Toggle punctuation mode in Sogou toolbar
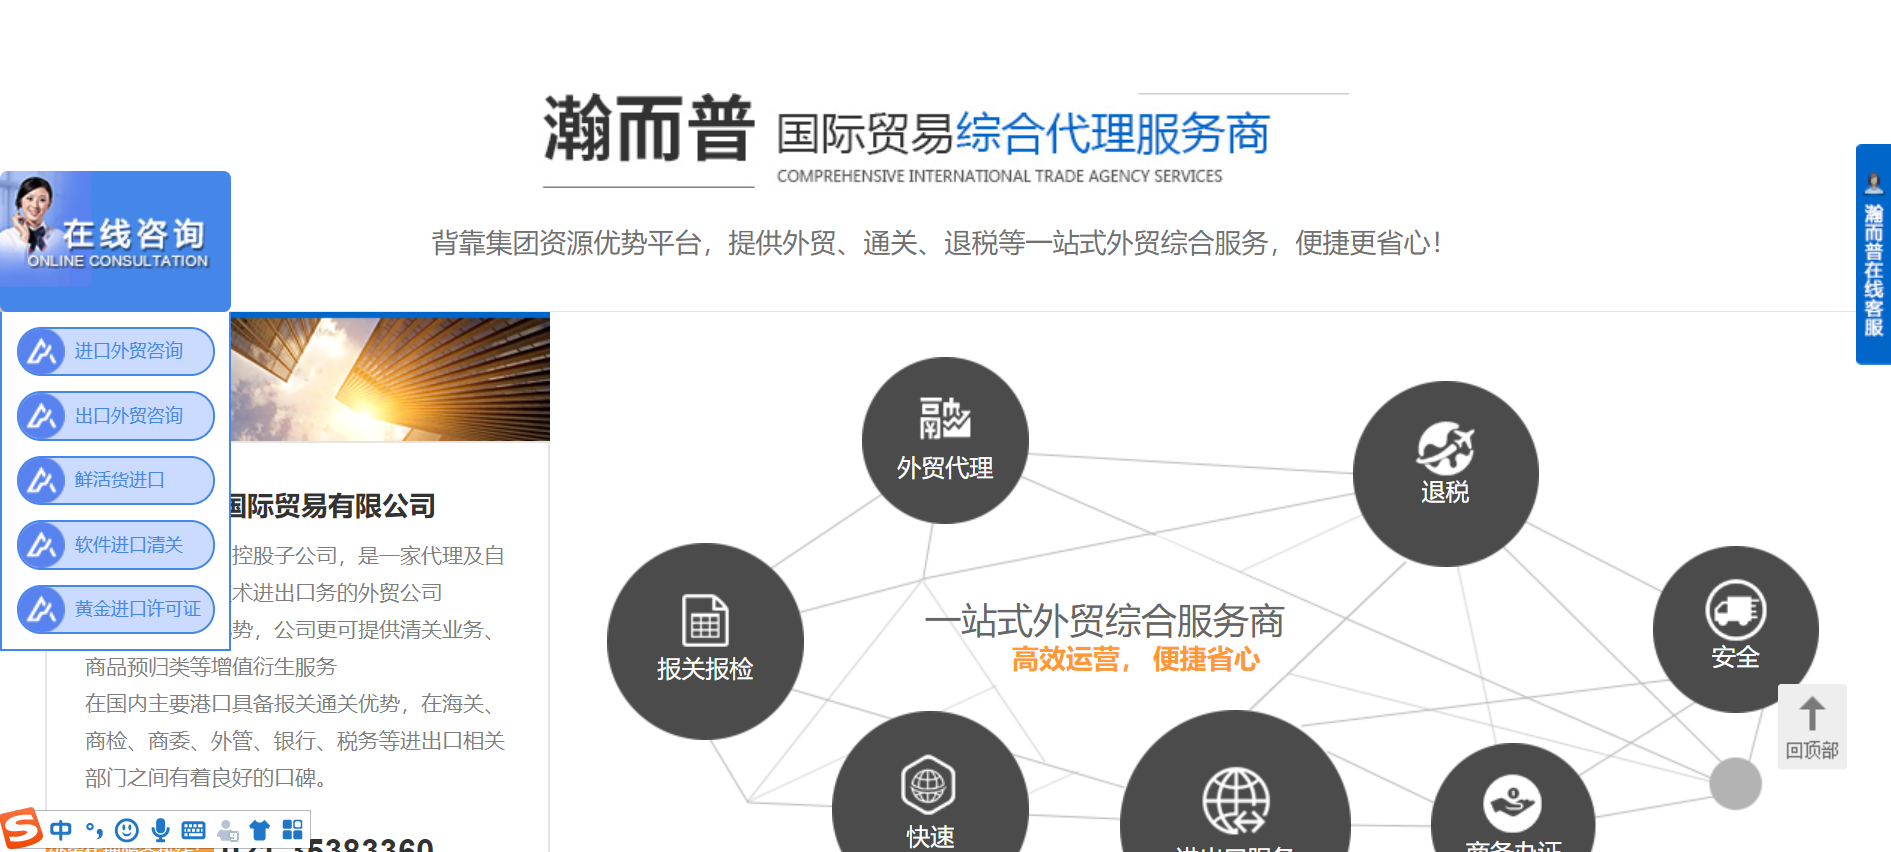Viewport: 1891px width, 852px height. (94, 830)
